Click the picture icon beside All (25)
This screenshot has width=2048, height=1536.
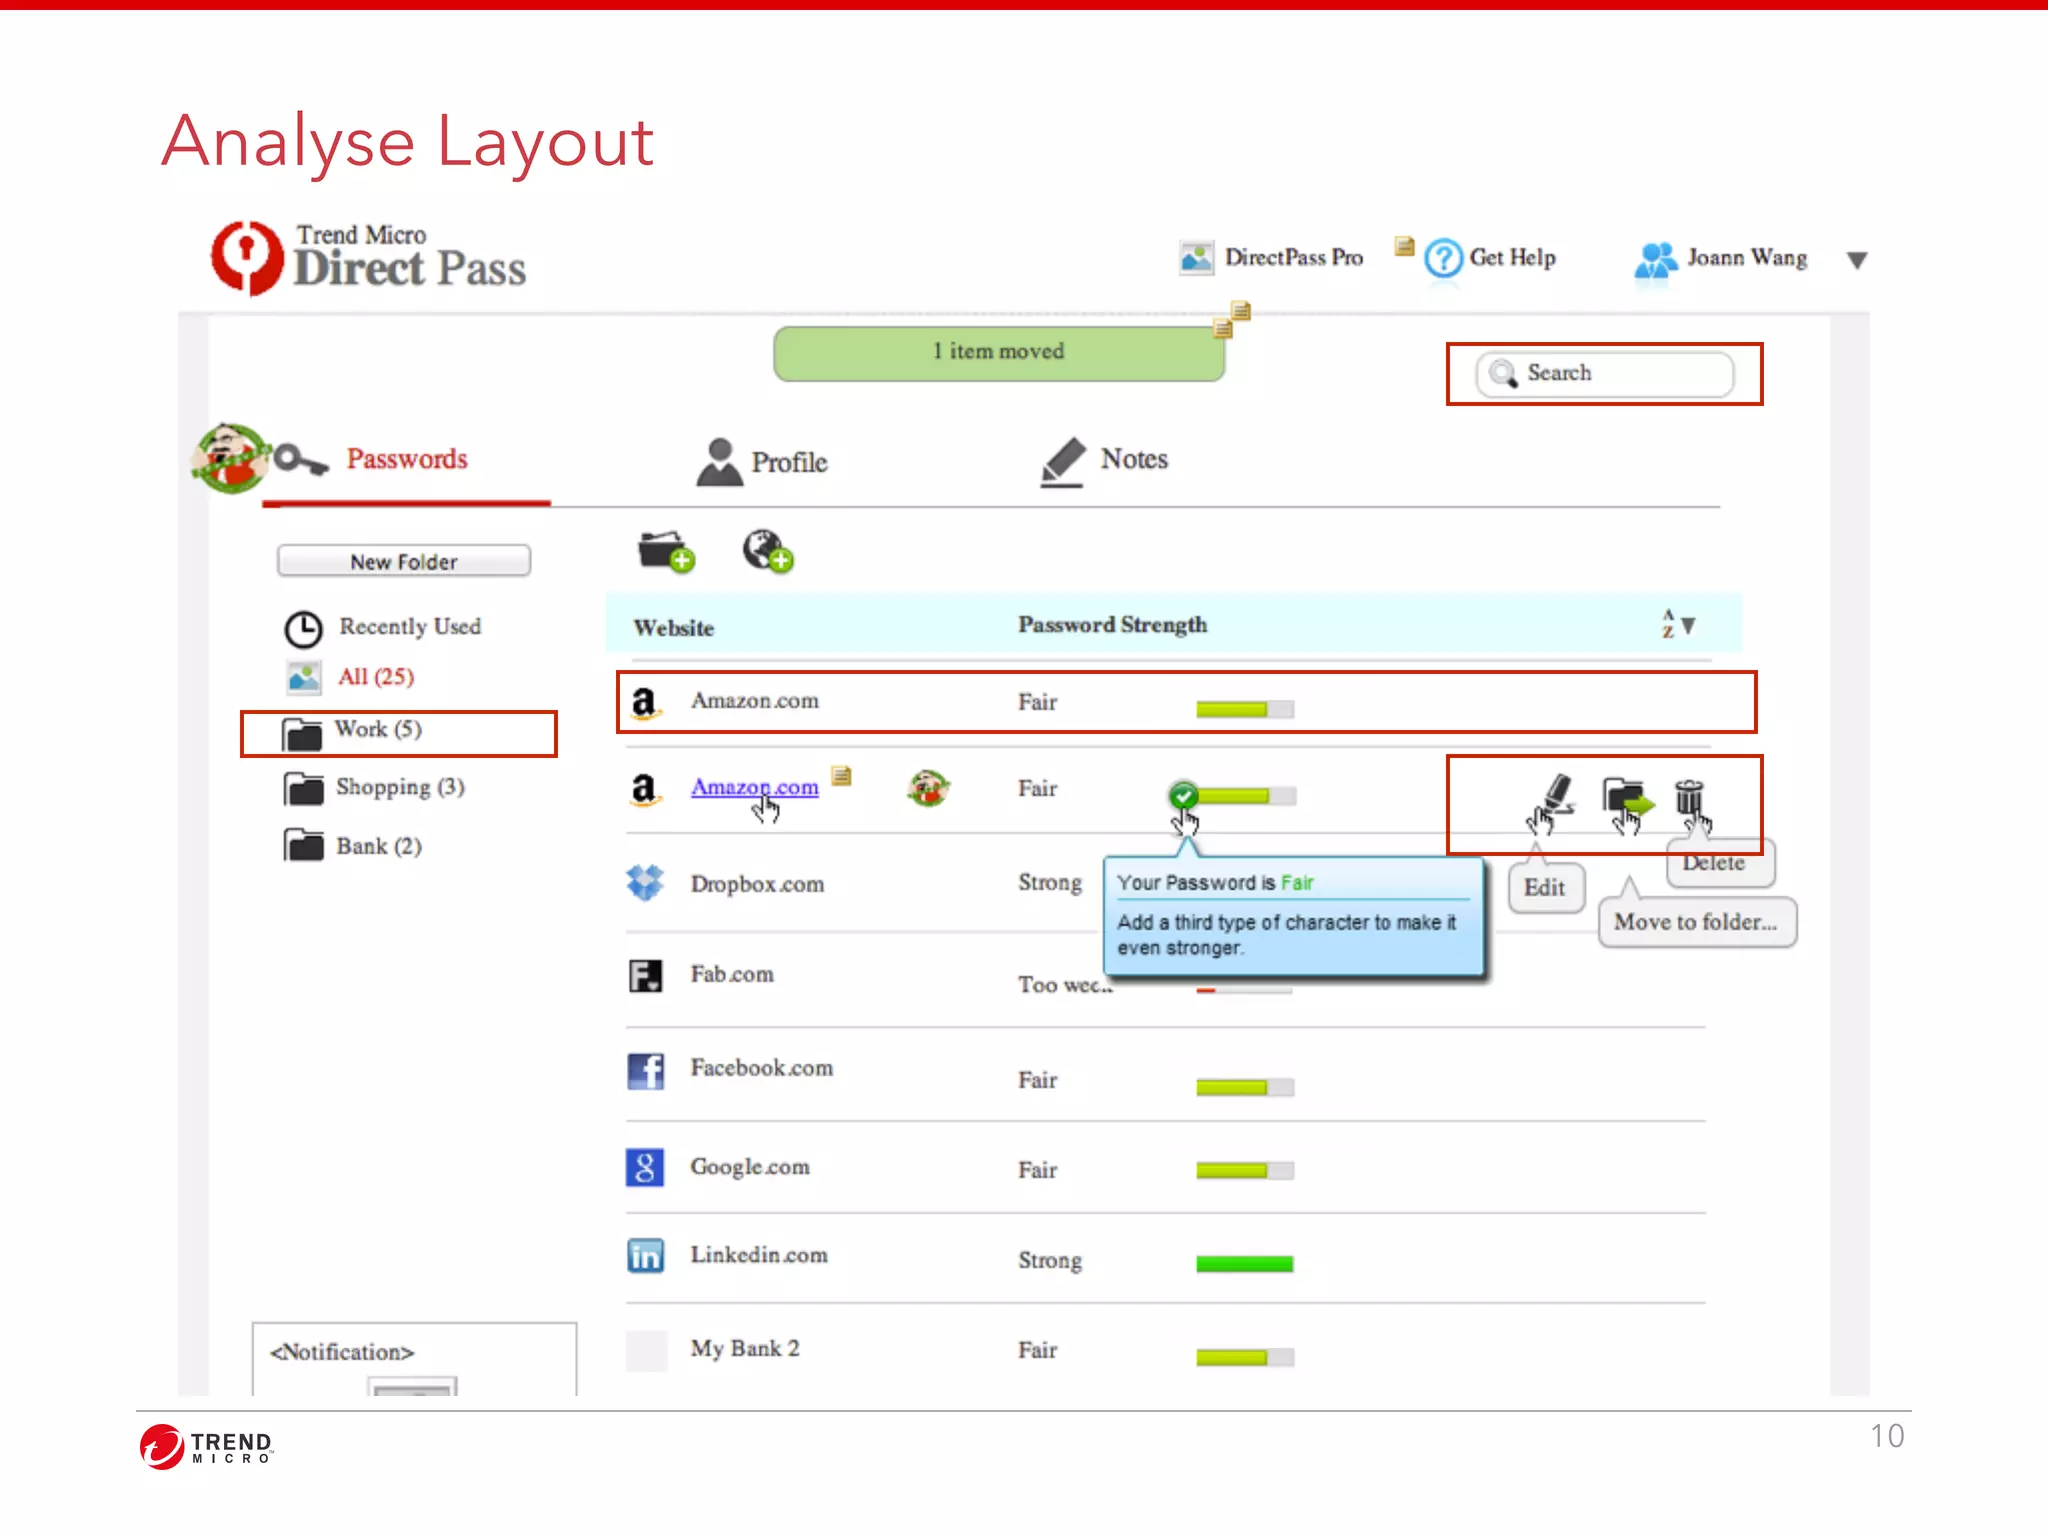[304, 677]
